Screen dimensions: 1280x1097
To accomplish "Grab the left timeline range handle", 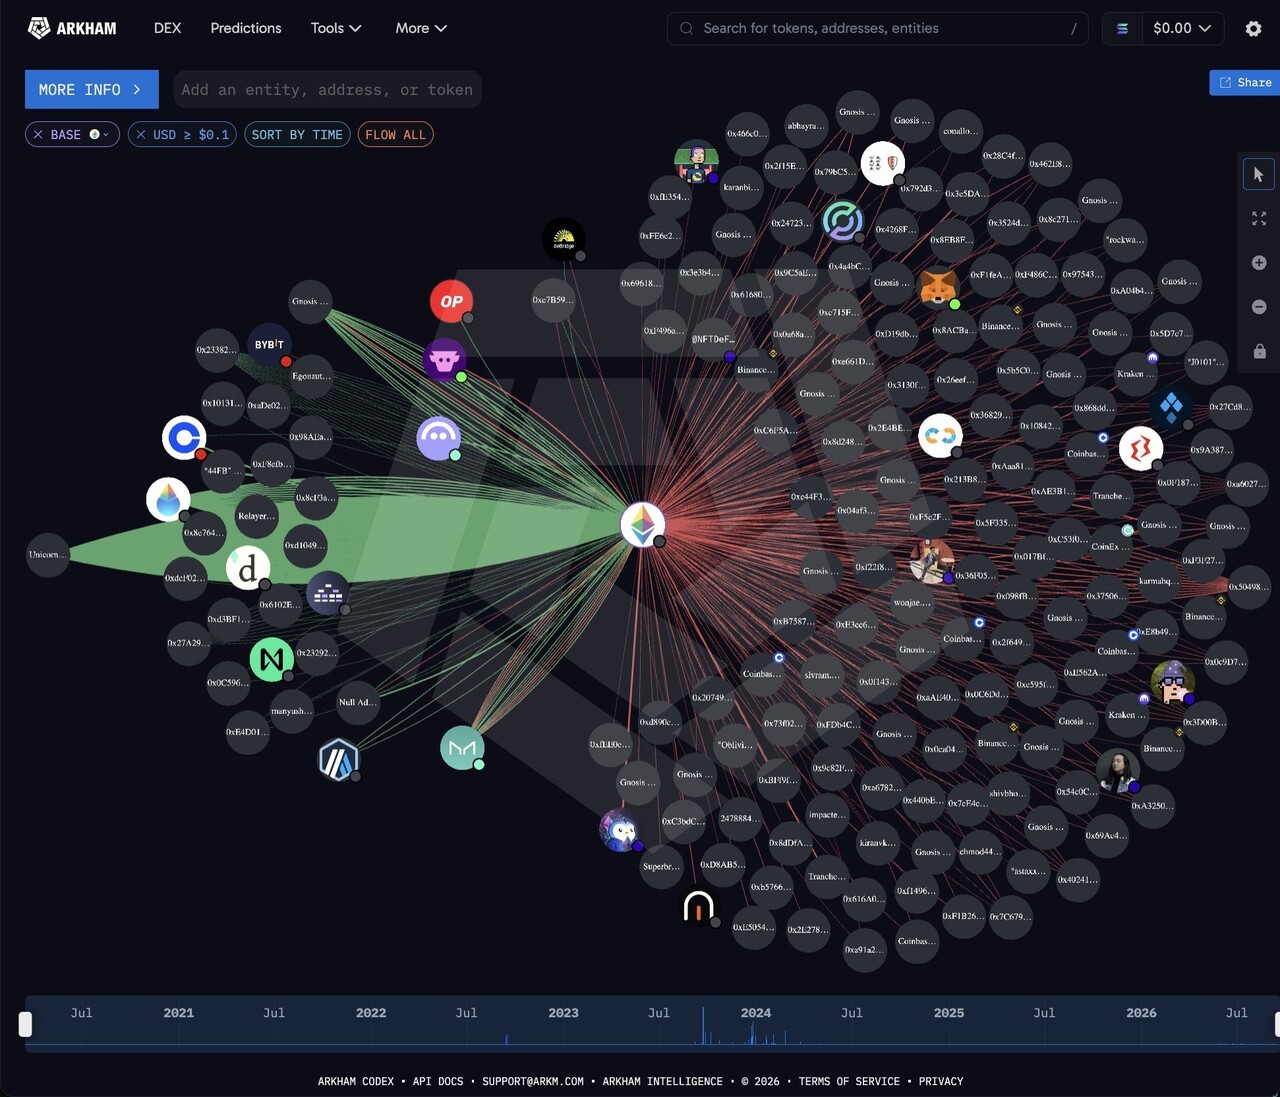I will coord(25,1024).
